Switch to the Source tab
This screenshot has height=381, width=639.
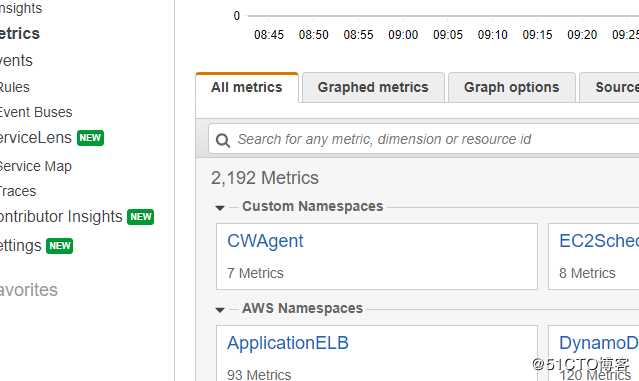point(610,87)
